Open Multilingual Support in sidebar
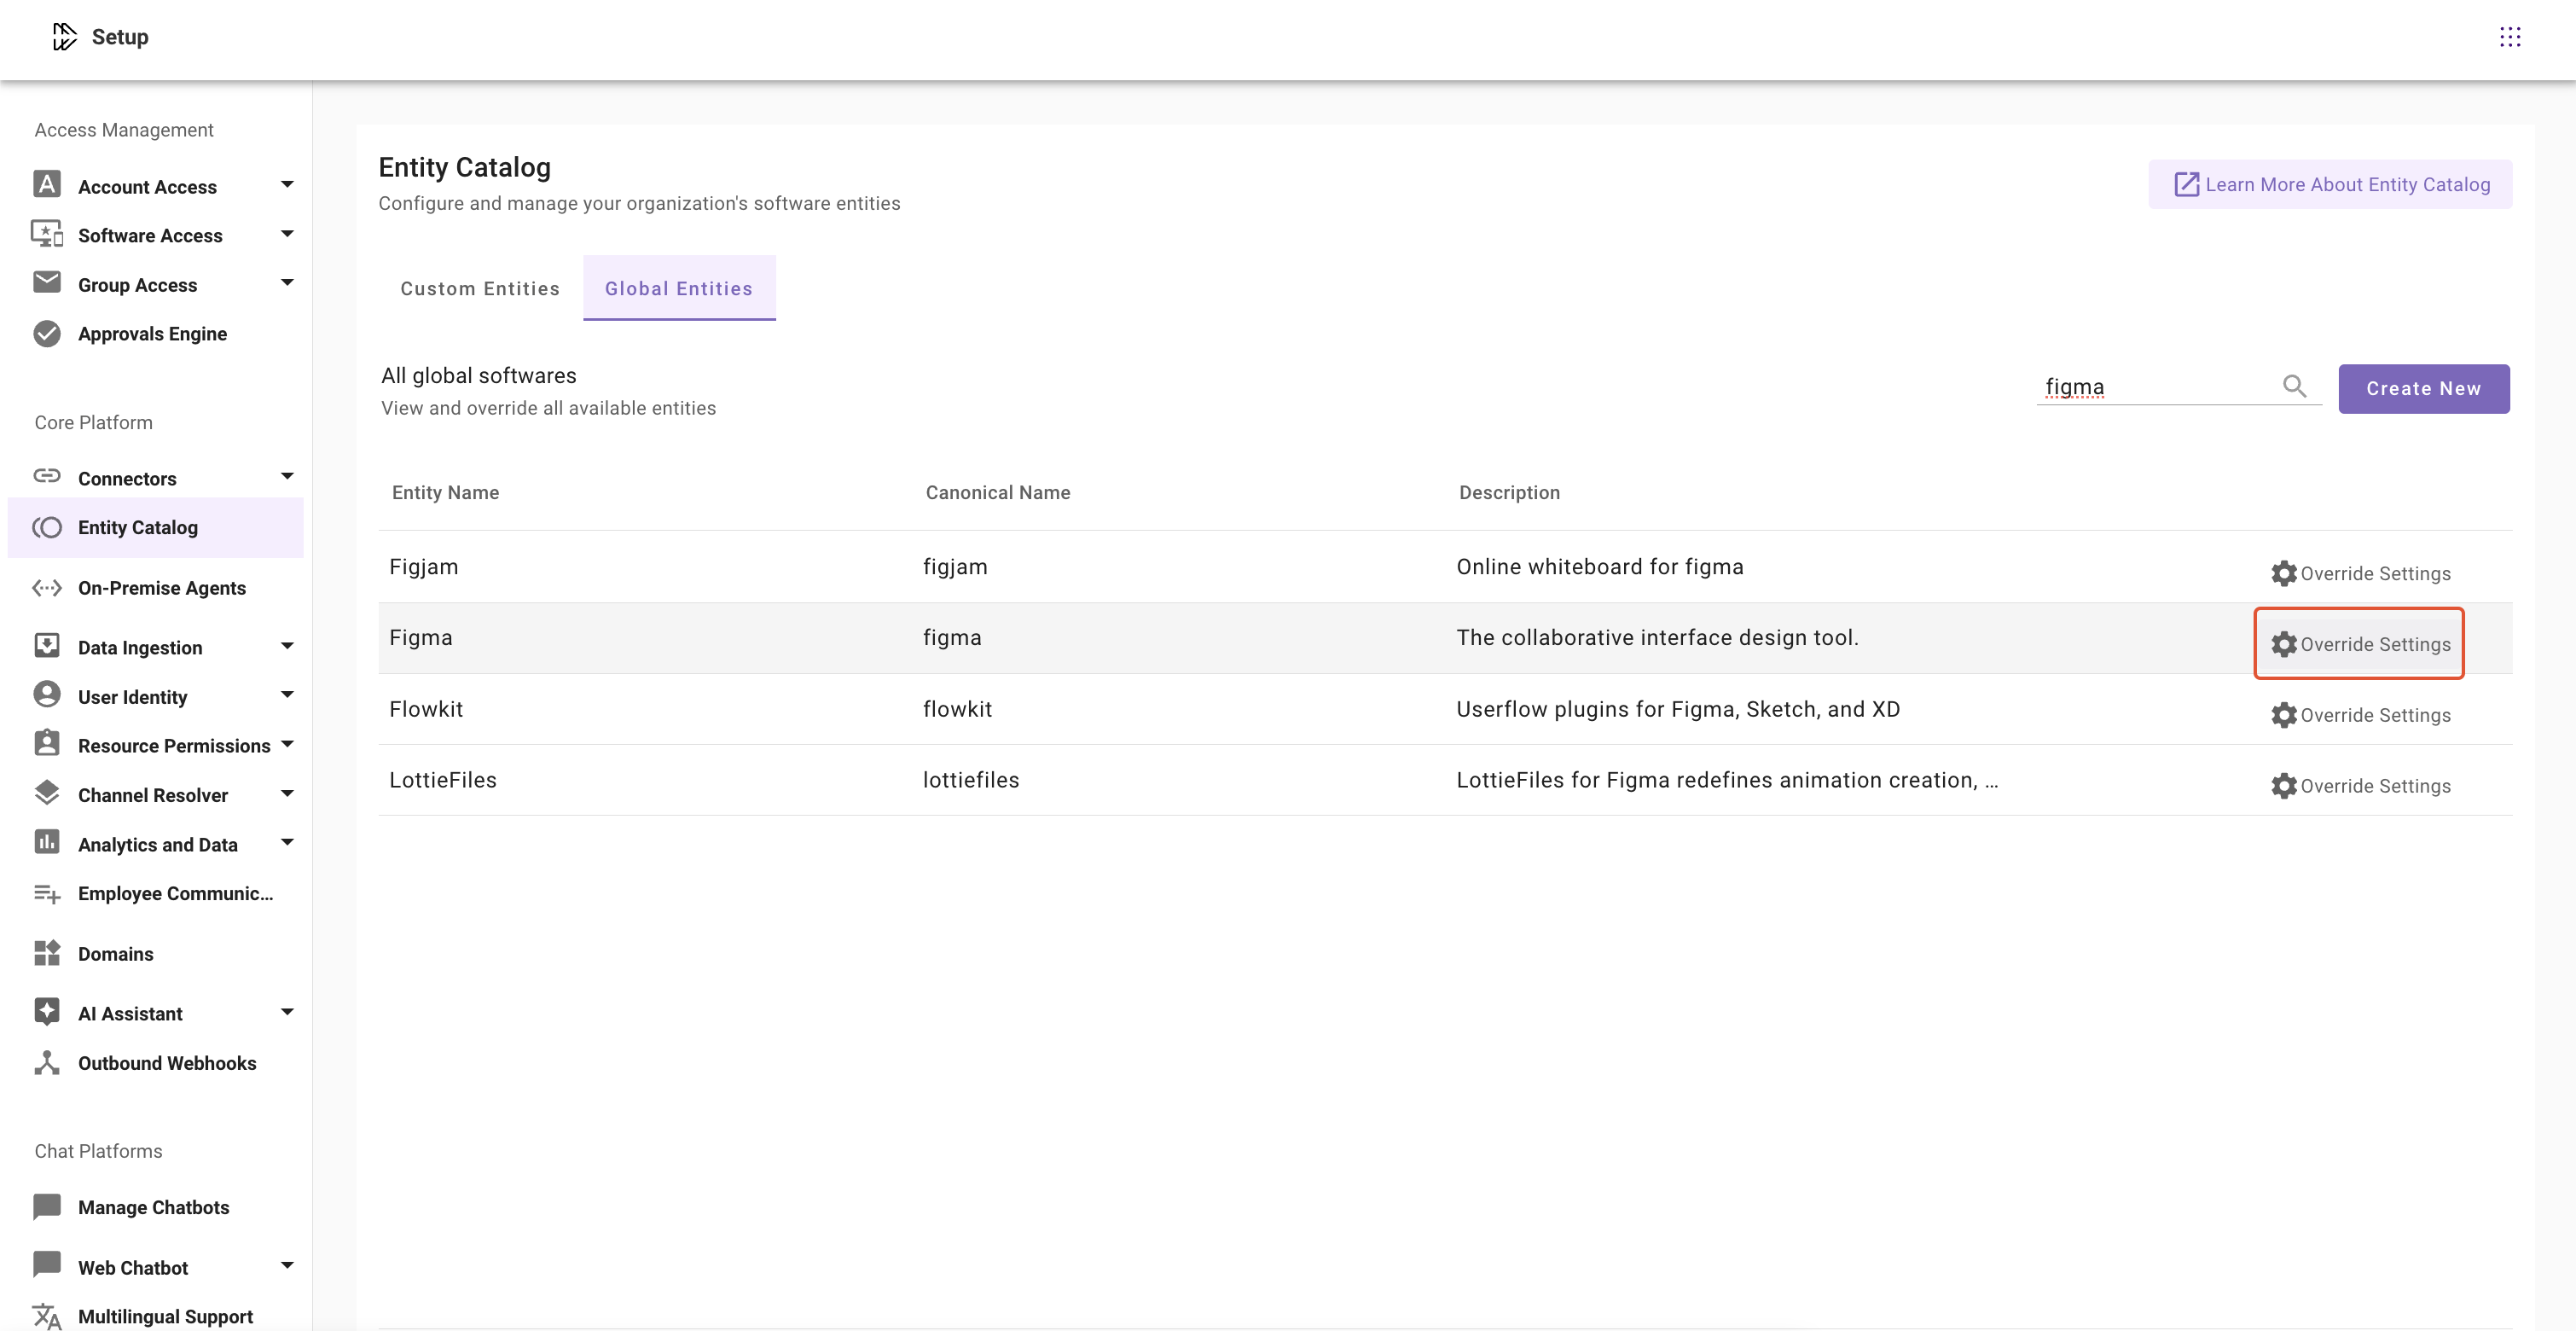 [165, 1317]
